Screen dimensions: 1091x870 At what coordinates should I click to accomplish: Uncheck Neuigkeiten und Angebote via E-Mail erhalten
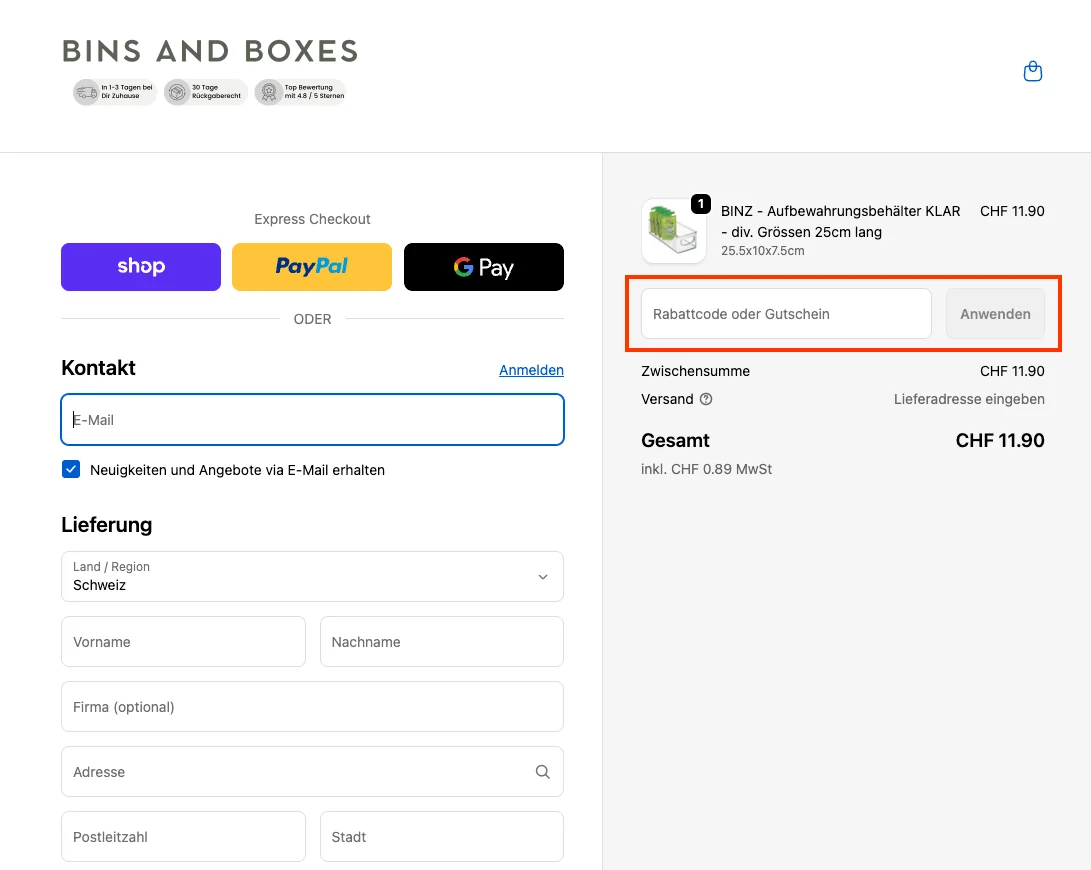[x=71, y=468]
